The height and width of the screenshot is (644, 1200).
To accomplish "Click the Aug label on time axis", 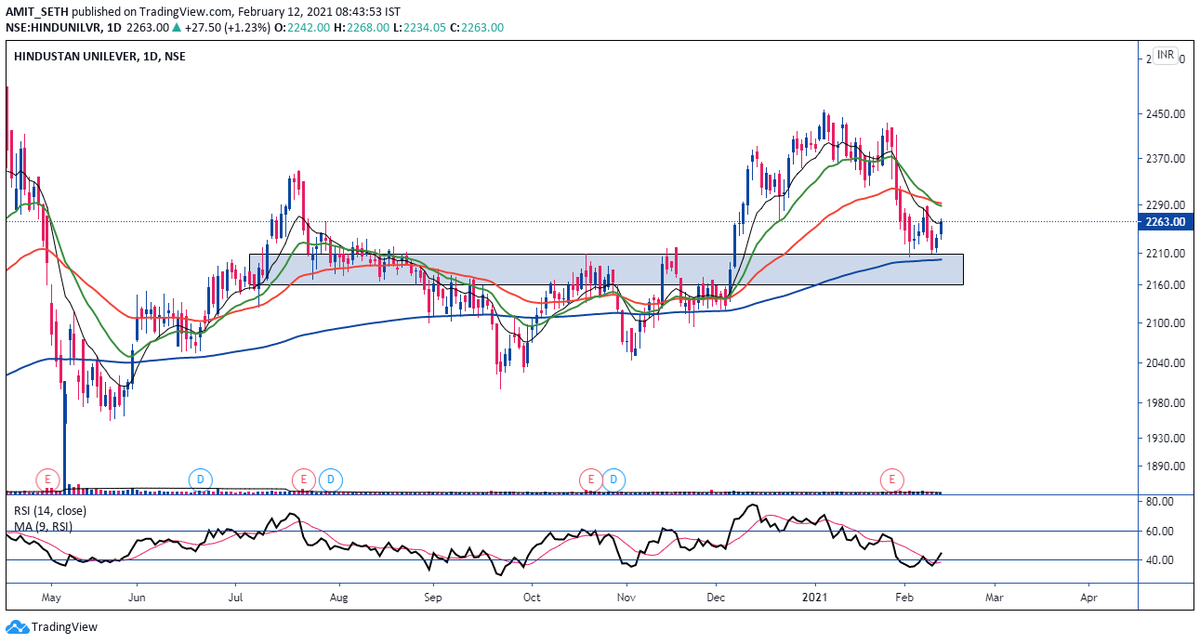I will pyautogui.click(x=338, y=596).
